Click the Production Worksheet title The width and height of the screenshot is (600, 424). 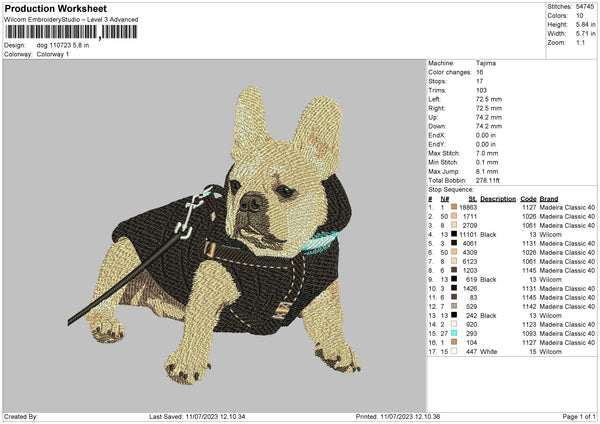(x=53, y=9)
